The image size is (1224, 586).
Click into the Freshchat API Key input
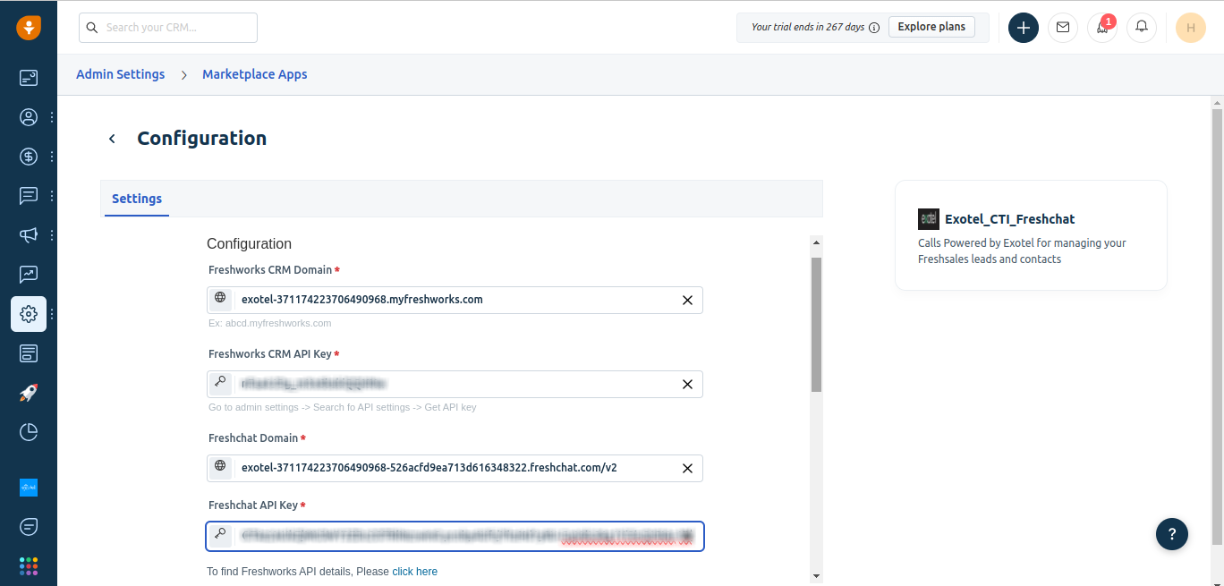[x=455, y=536]
